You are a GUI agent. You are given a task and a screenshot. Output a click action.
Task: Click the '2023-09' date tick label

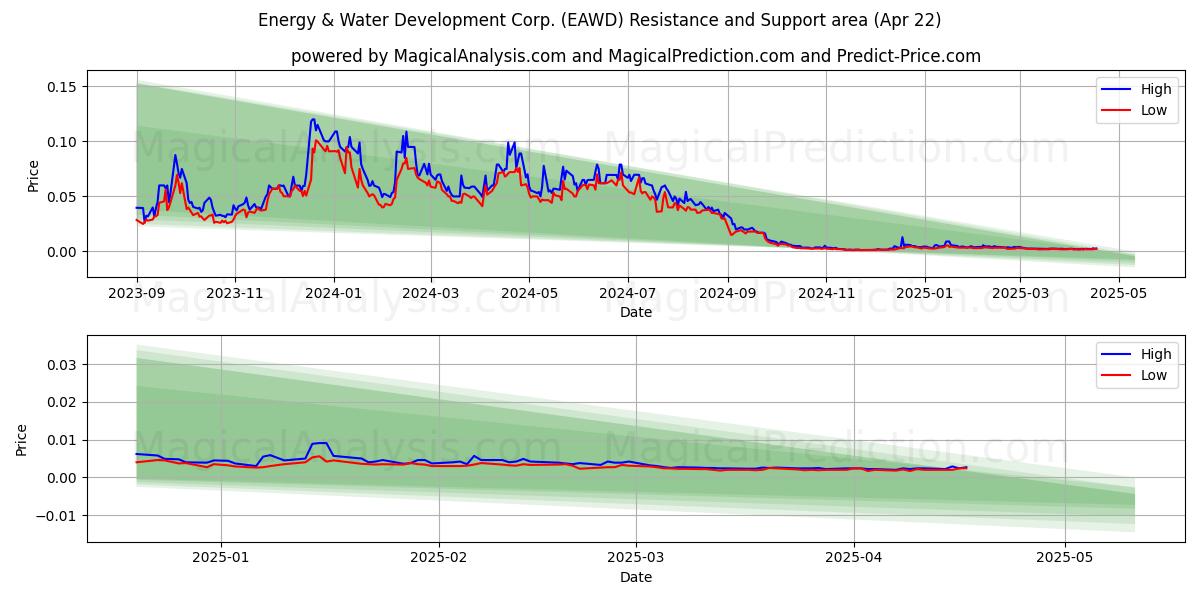point(137,294)
